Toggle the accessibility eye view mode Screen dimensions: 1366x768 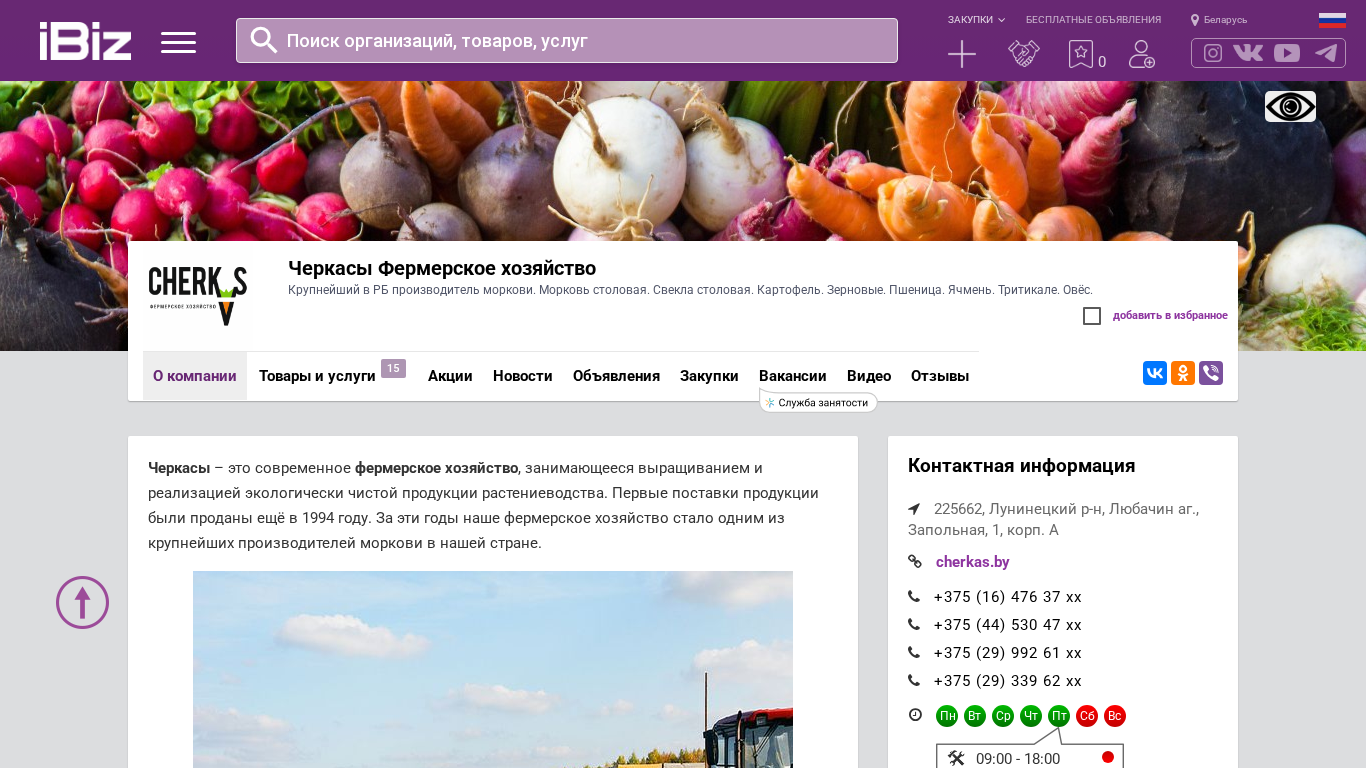pyautogui.click(x=1290, y=106)
